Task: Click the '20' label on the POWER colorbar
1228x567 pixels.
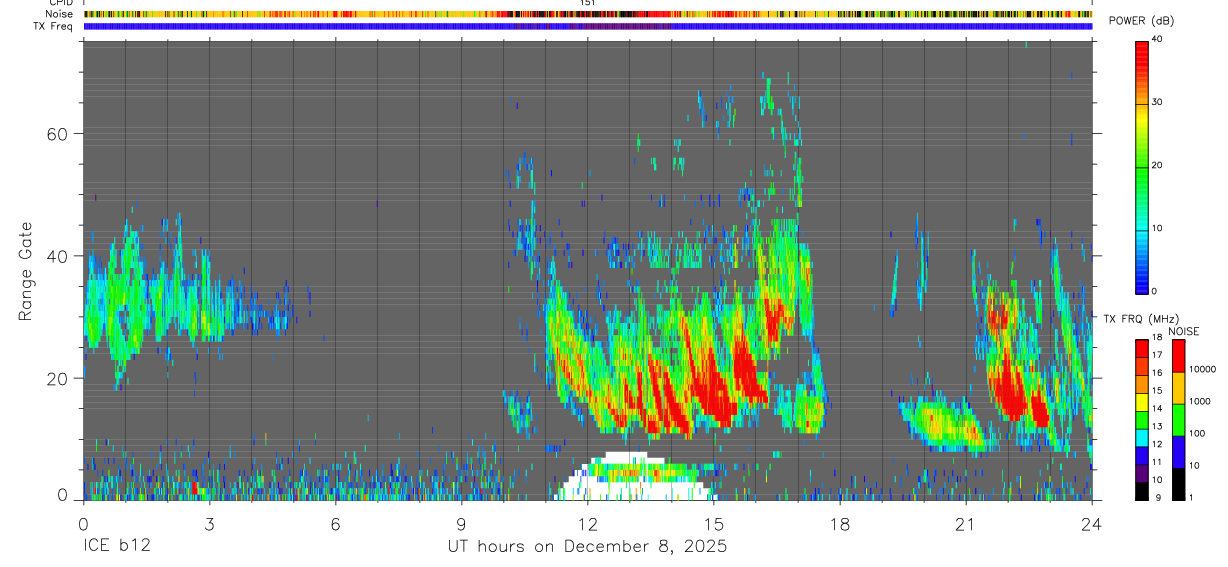Action: (1159, 165)
